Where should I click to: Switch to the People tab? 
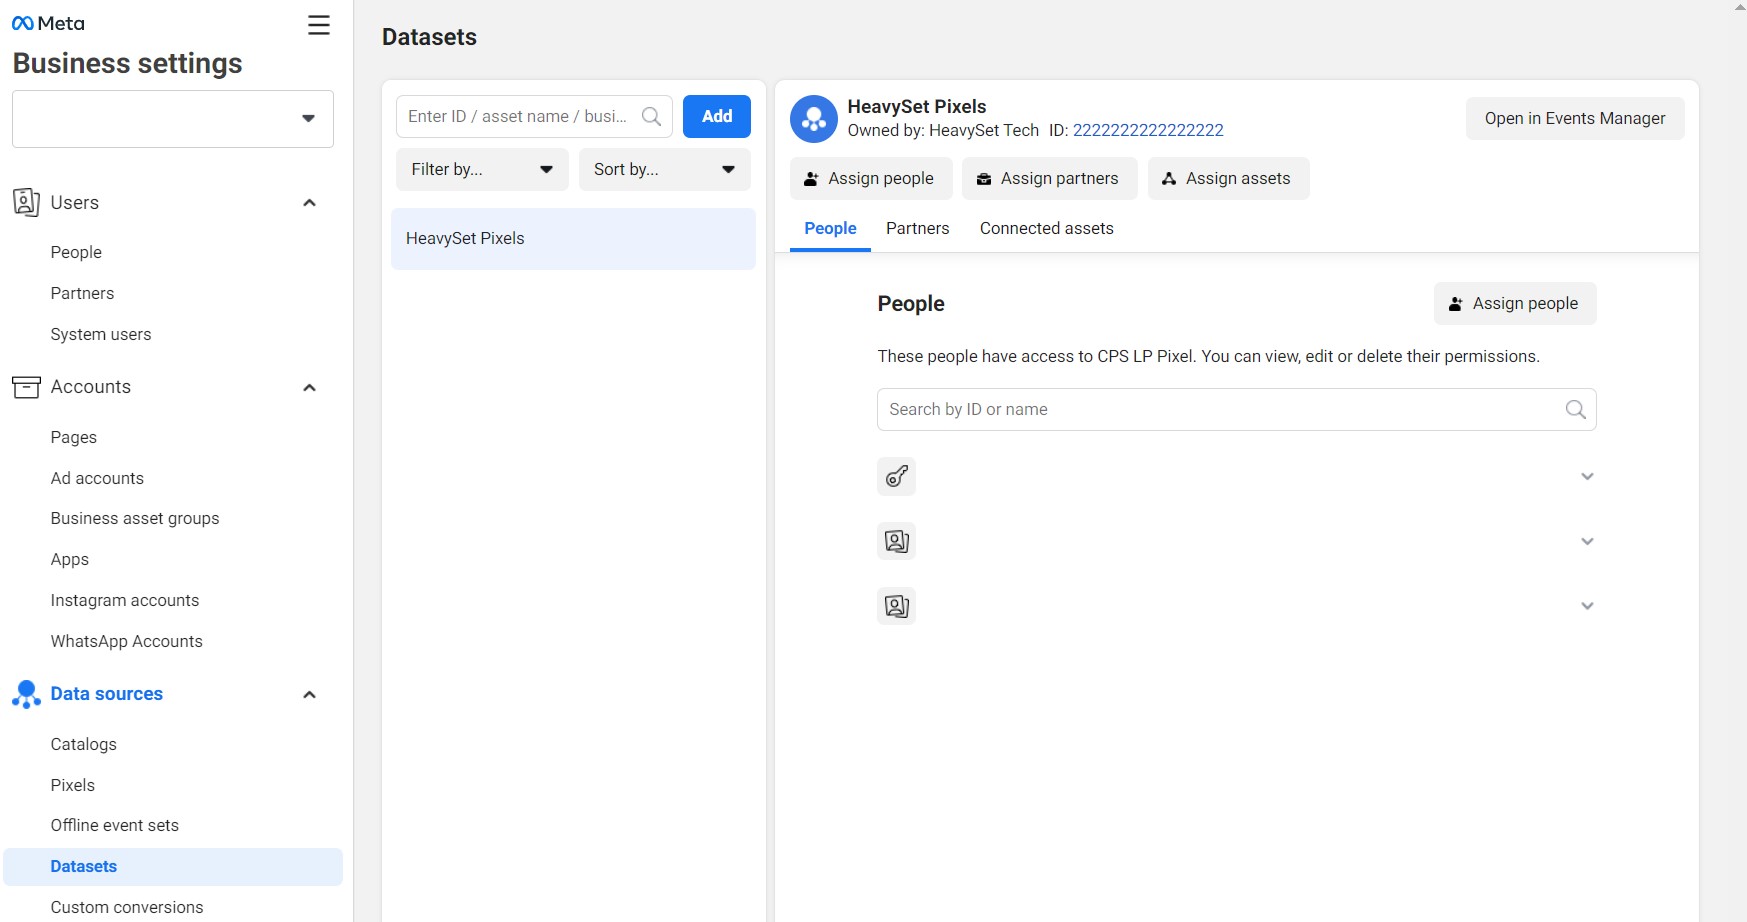(x=830, y=229)
